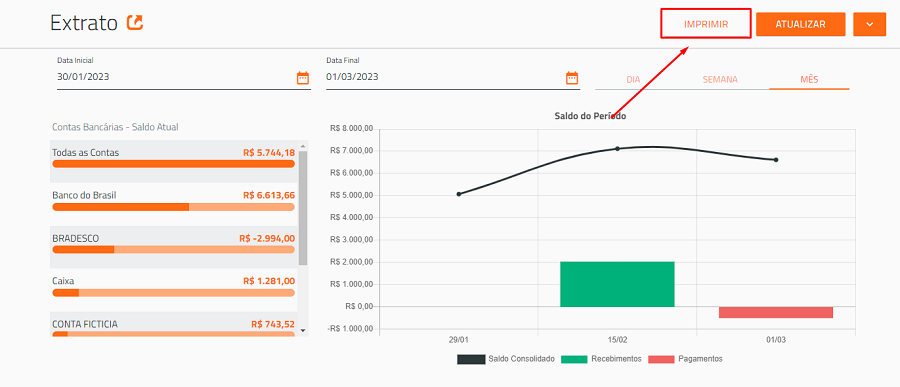
Task: Expand the orange dropdown next to Atualizar
Action: click(870, 24)
